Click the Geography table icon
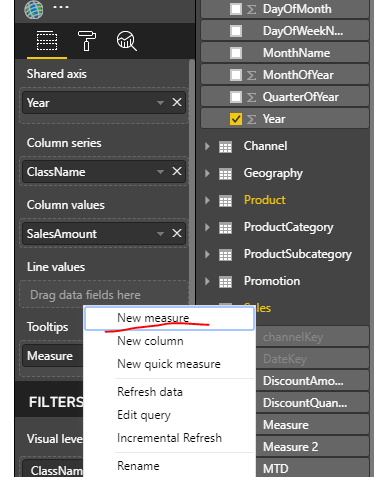This screenshot has width=374, height=477. [x=225, y=174]
